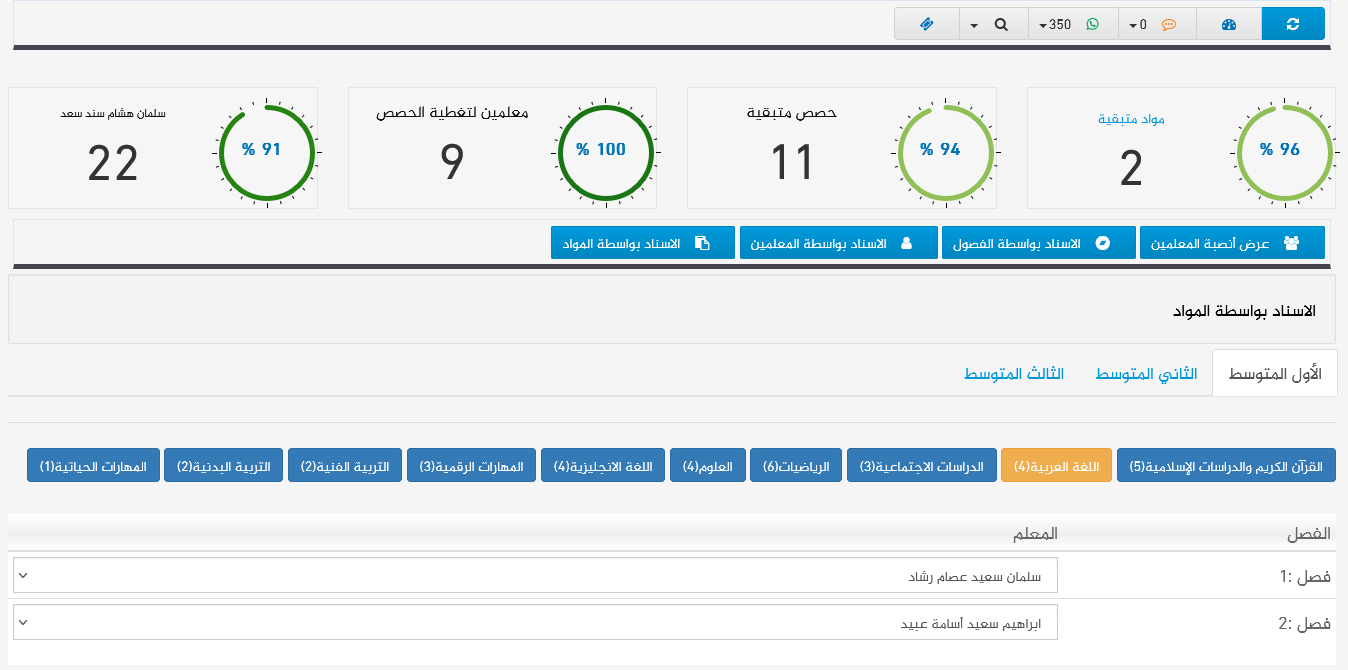Open the مواد متبقية link
This screenshot has width=1348, height=670.
[x=1131, y=119]
